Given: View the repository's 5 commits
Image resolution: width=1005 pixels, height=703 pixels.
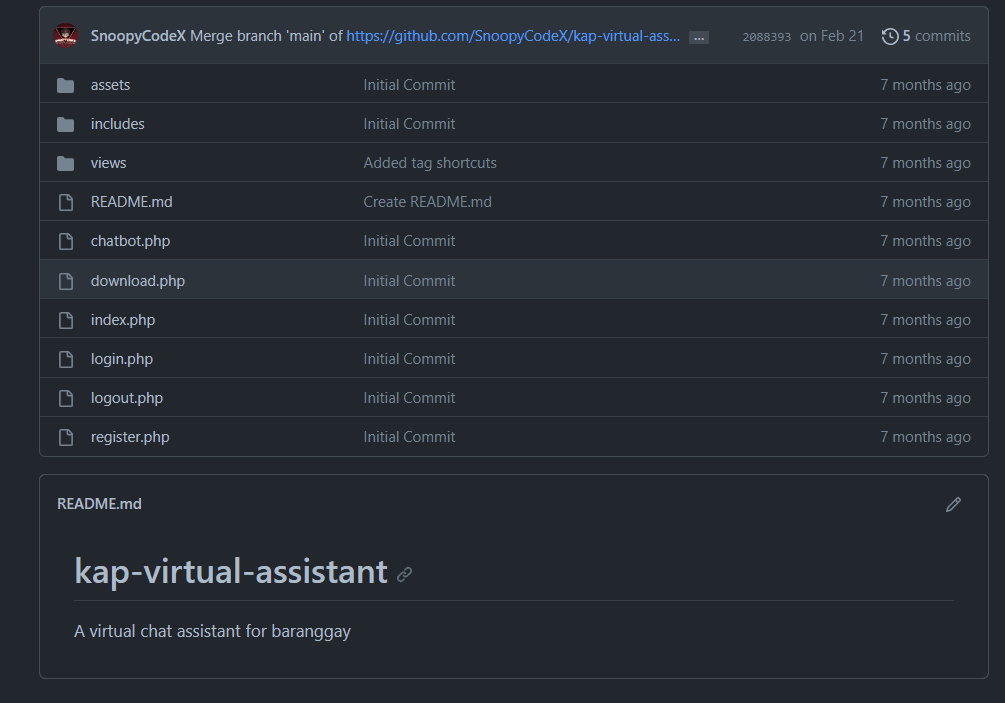Looking at the screenshot, I should click(x=934, y=36).
